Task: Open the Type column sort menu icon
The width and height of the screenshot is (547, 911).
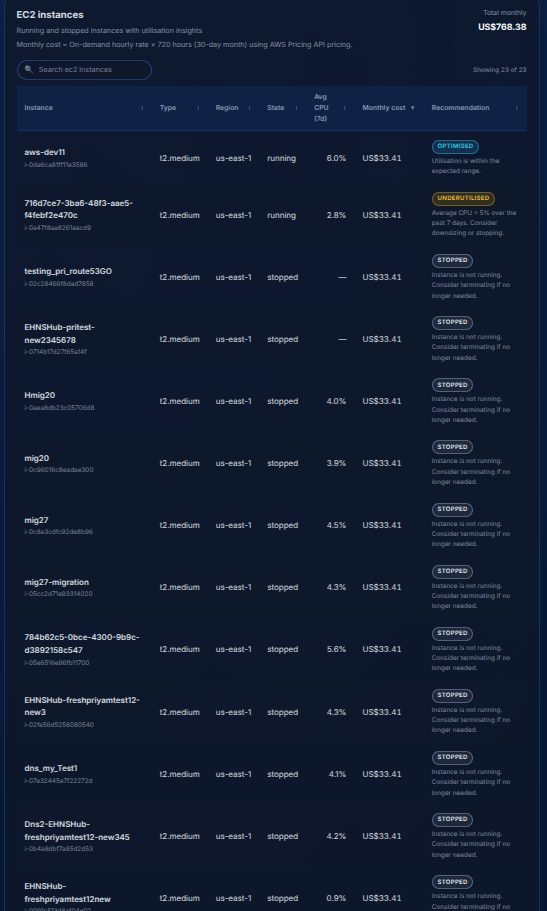Action: [198, 108]
